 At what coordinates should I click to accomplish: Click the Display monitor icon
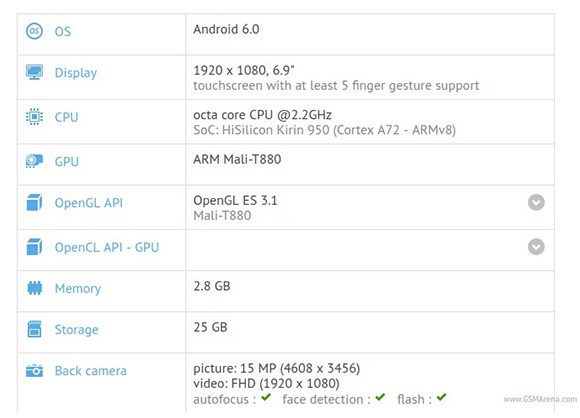tap(34, 72)
